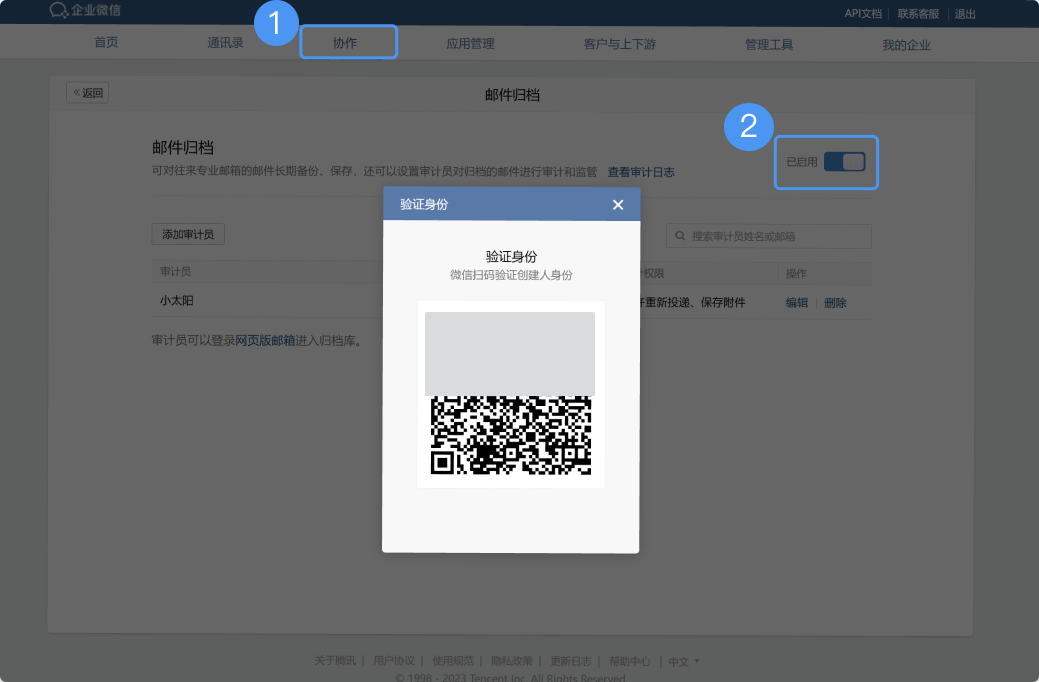Click 退出 to log out

(x=965, y=14)
